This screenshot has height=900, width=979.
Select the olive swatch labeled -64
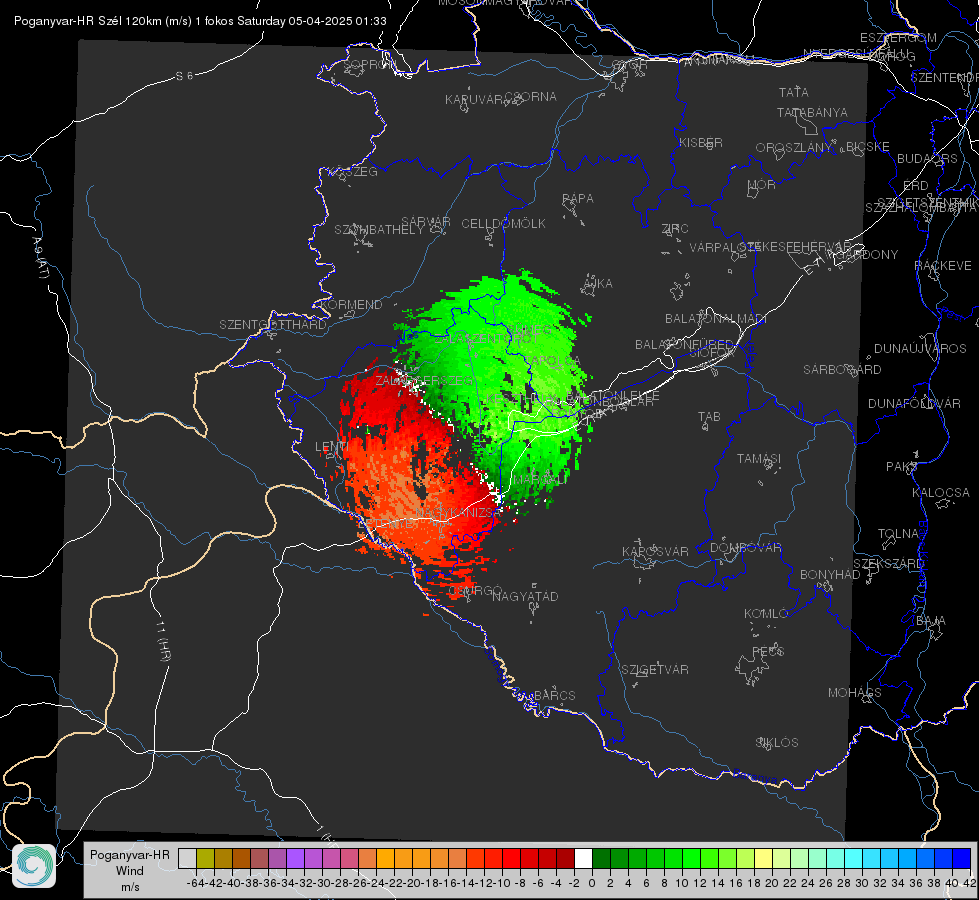coord(205,858)
